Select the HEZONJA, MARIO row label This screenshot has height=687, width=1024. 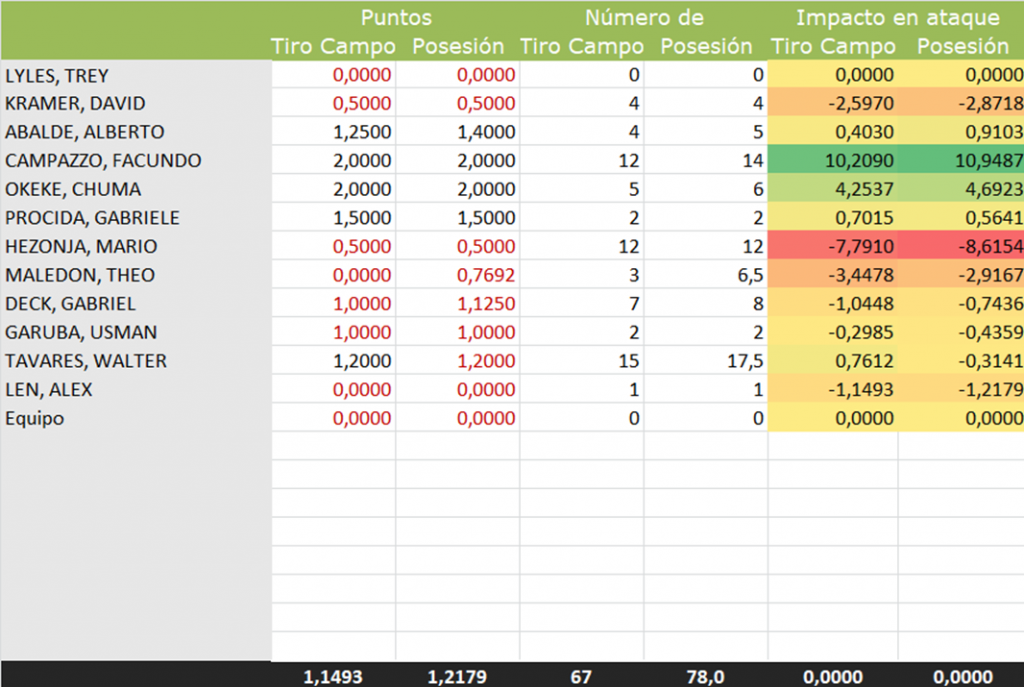[x=81, y=247]
